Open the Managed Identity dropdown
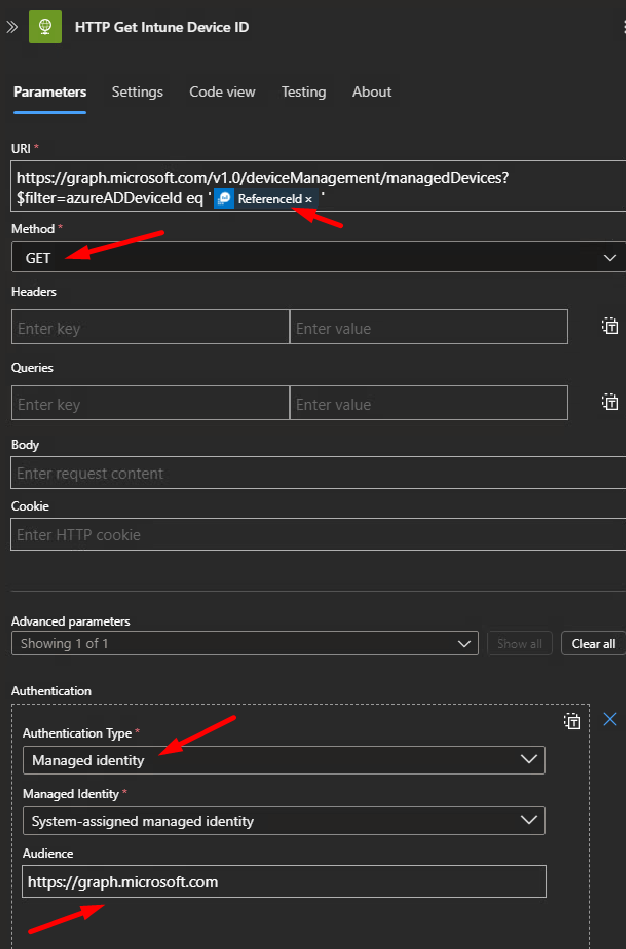This screenshot has width=626, height=949. 284,821
